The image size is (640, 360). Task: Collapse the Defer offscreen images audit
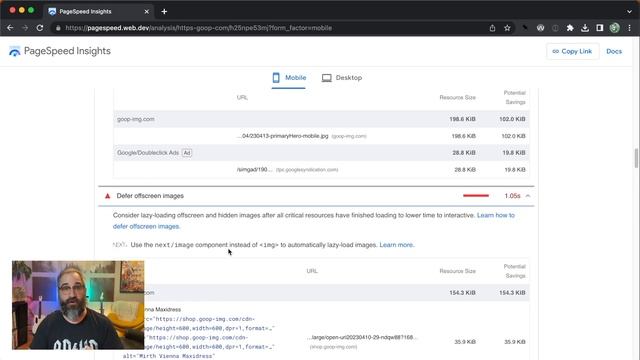(528, 196)
